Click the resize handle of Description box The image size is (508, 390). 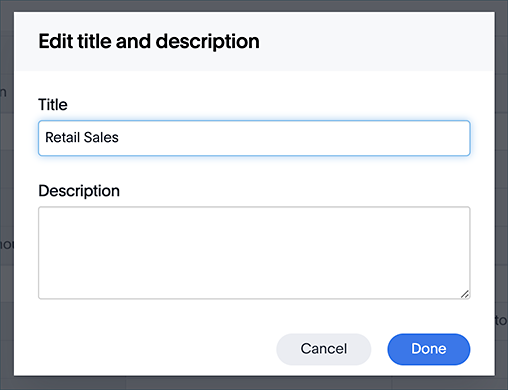pyautogui.click(x=465, y=294)
